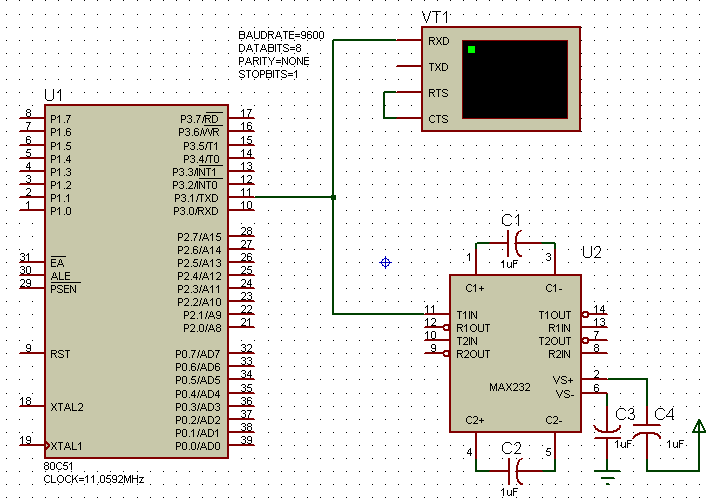Click the VS- pin label
712x499 pixels.
point(564,394)
